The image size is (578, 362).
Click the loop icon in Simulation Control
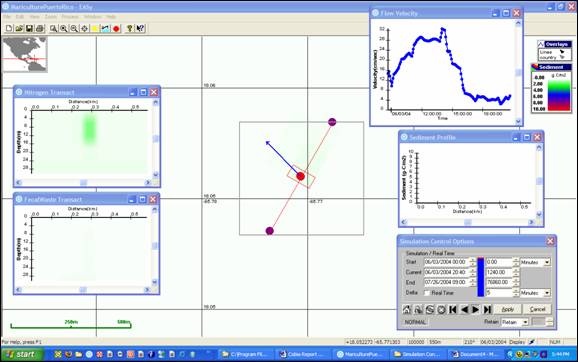click(429, 309)
